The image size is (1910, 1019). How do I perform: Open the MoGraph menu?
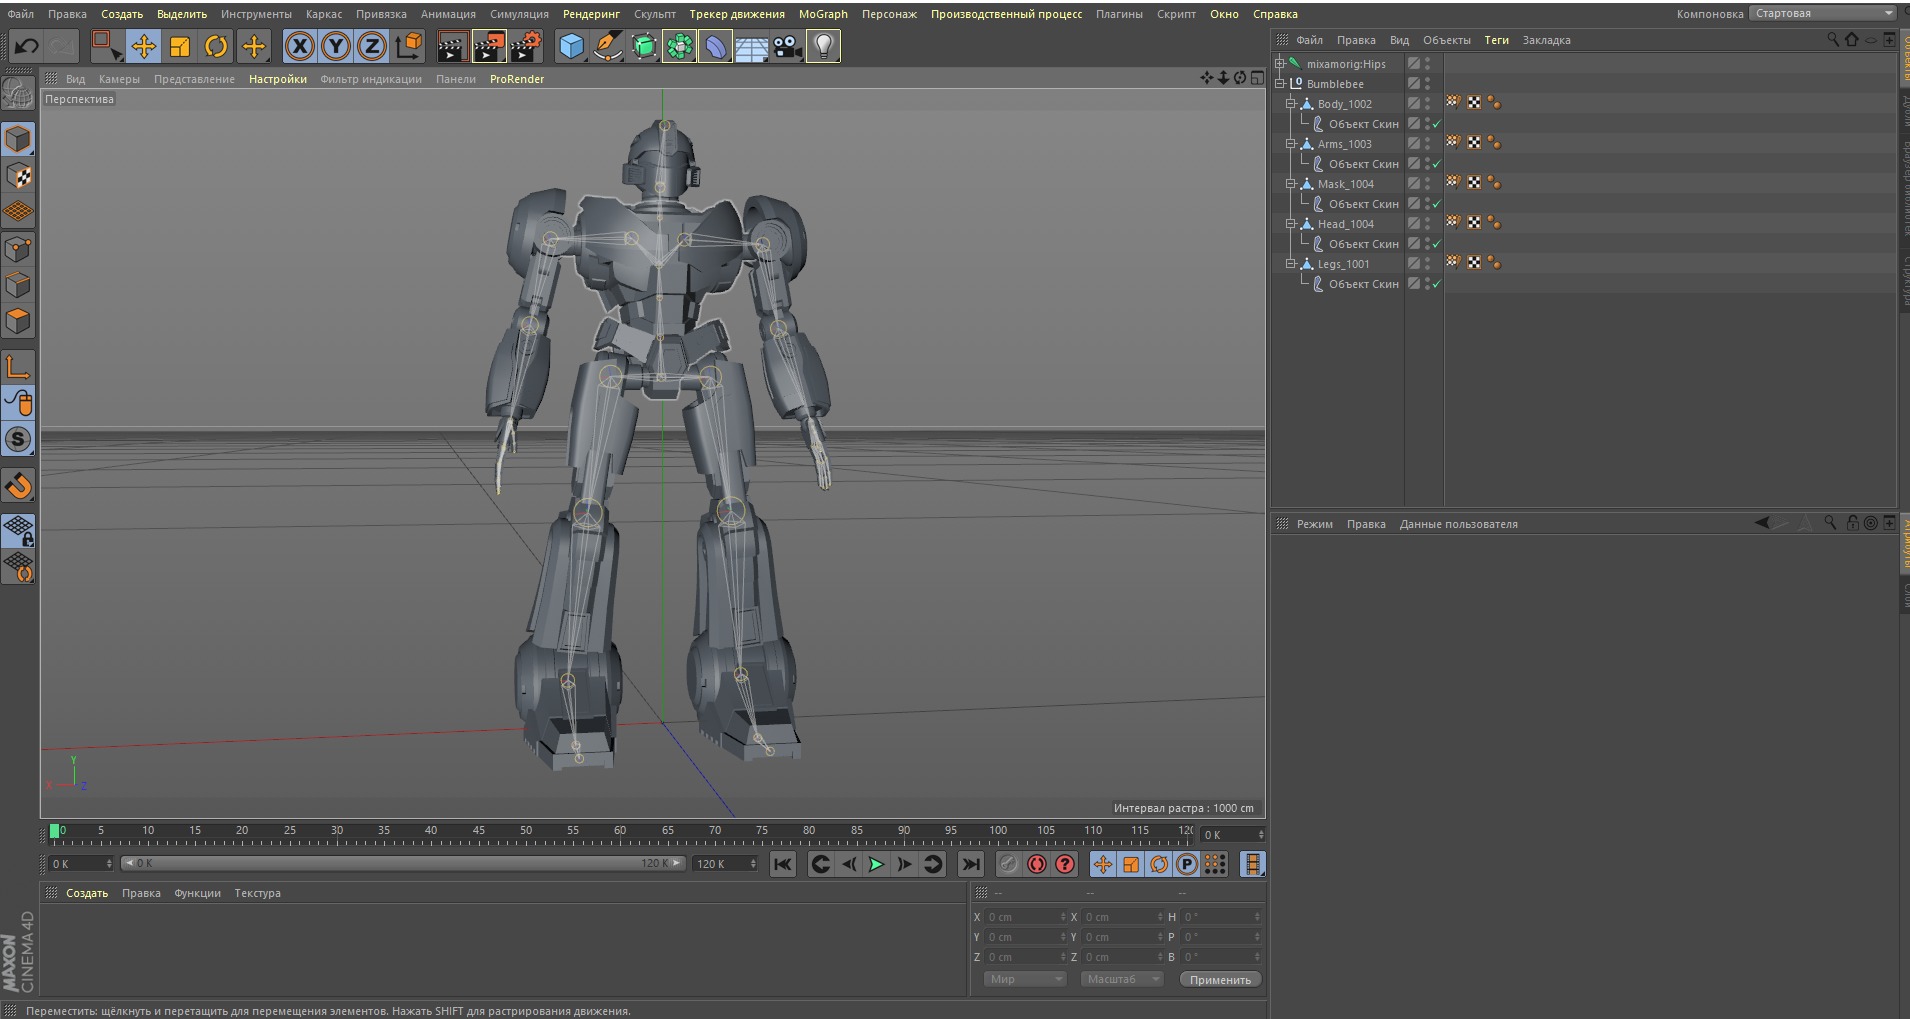(823, 14)
